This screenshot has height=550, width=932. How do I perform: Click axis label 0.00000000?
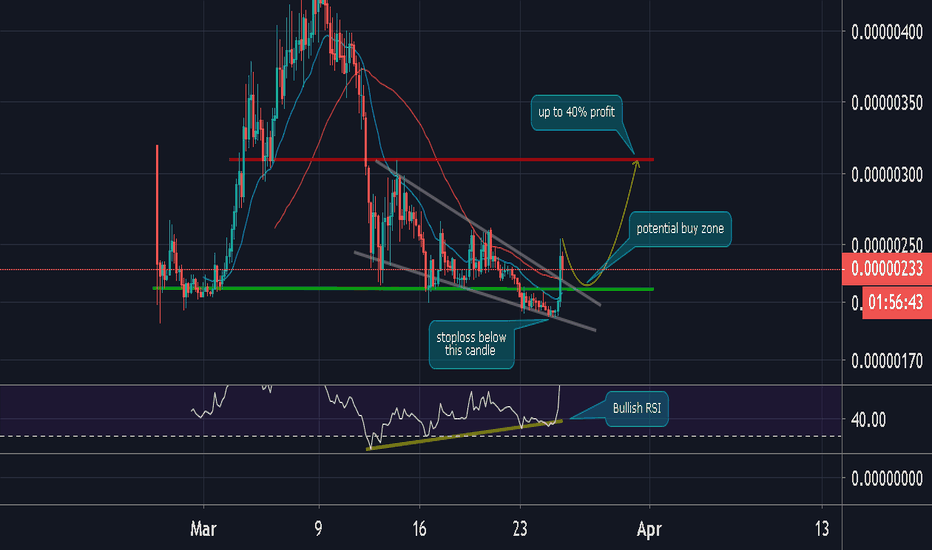click(887, 478)
